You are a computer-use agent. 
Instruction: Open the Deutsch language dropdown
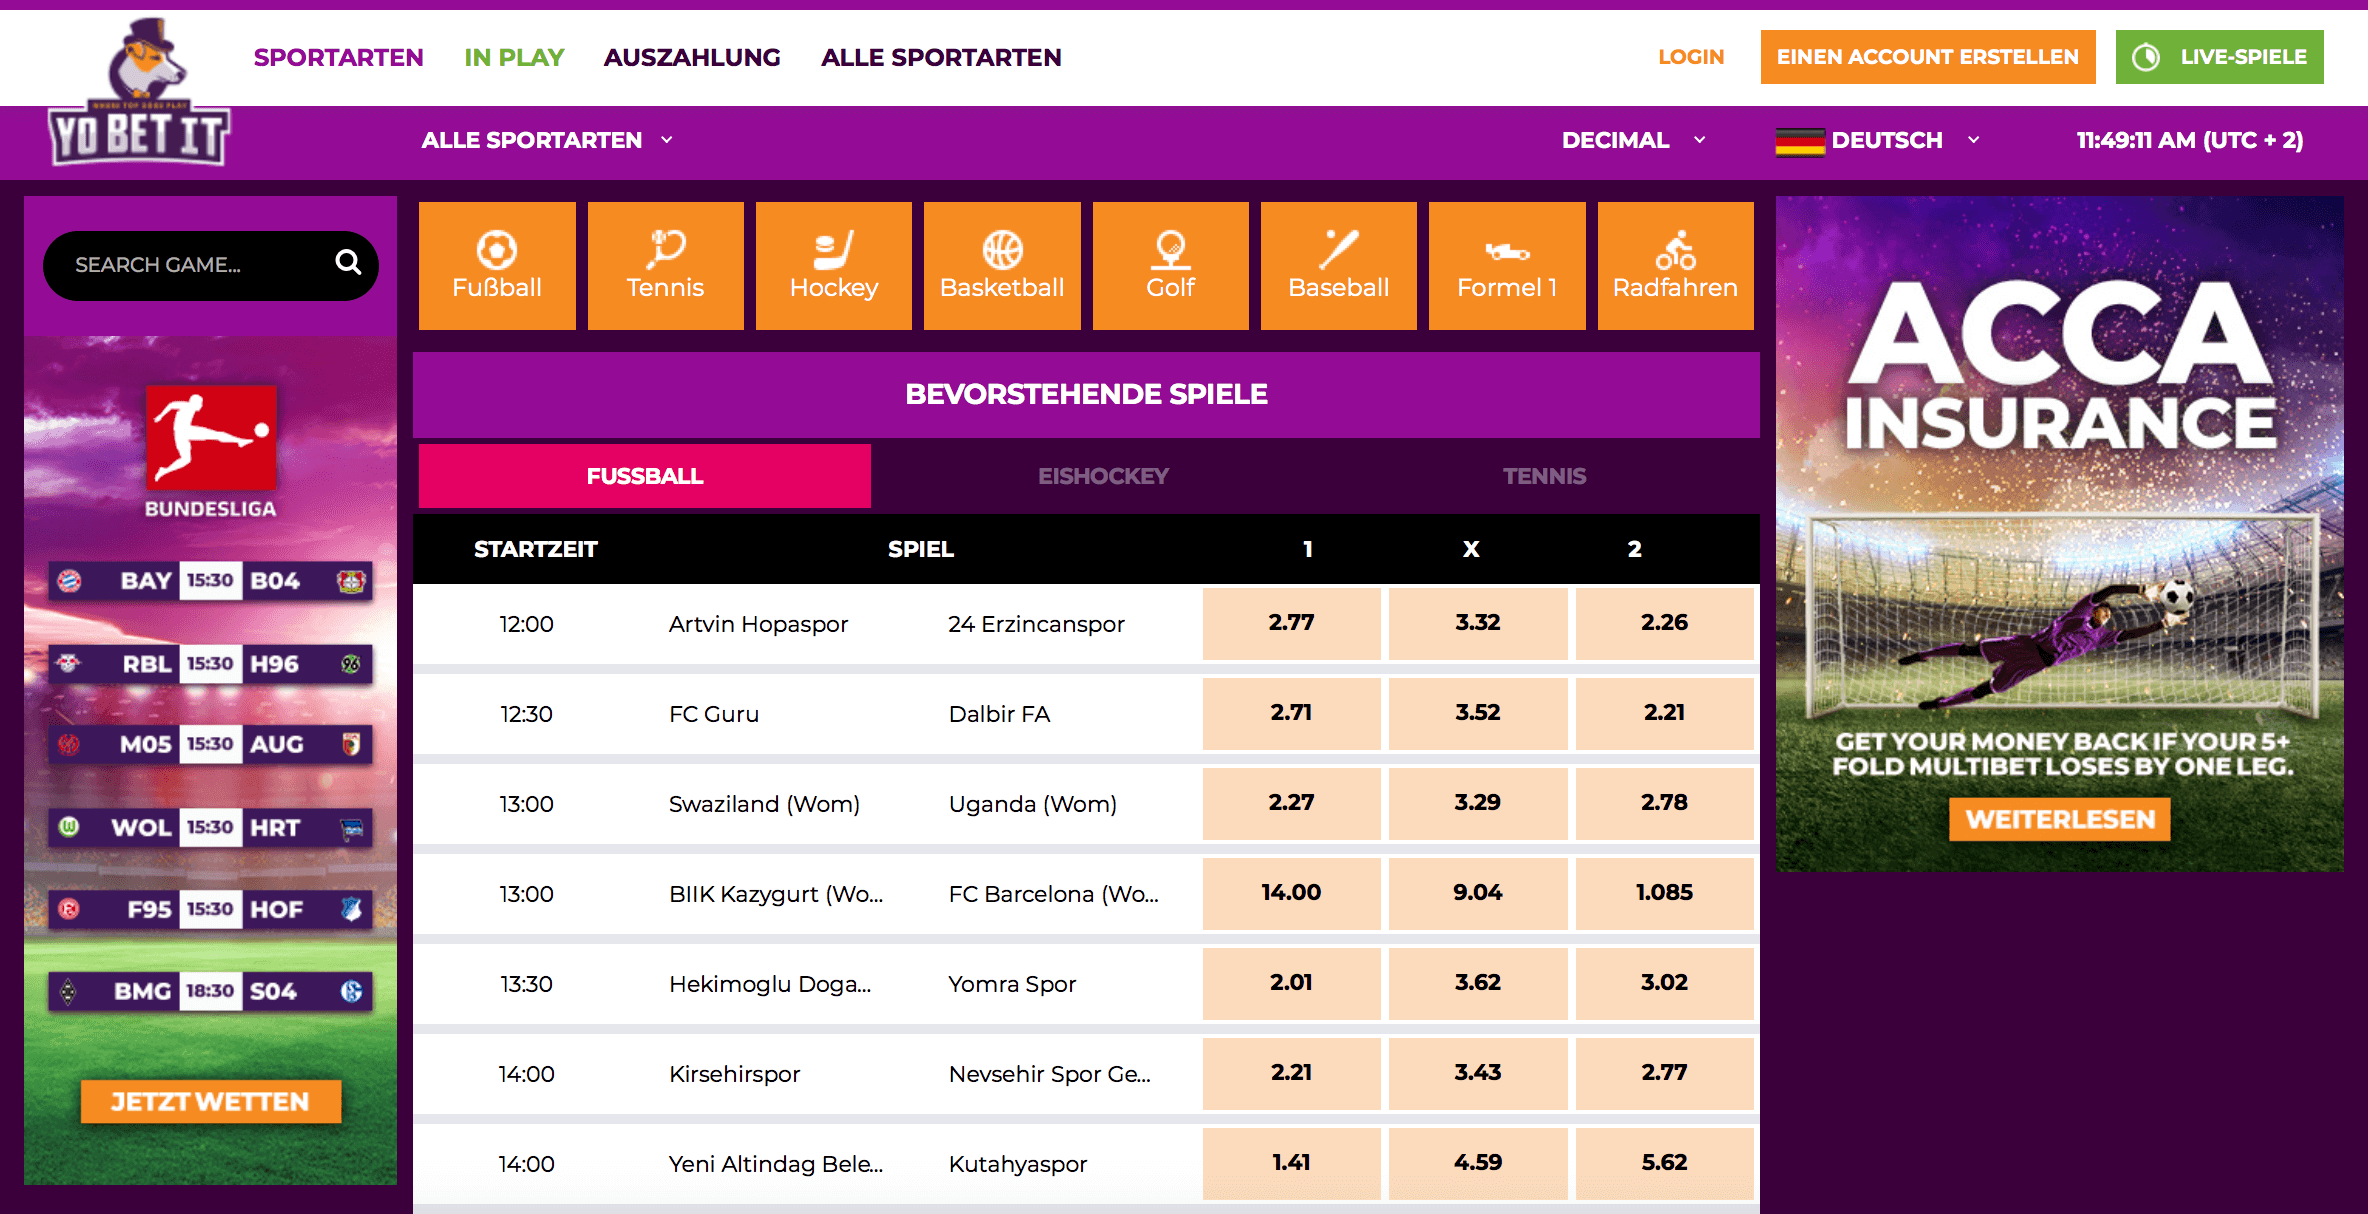coord(1878,141)
